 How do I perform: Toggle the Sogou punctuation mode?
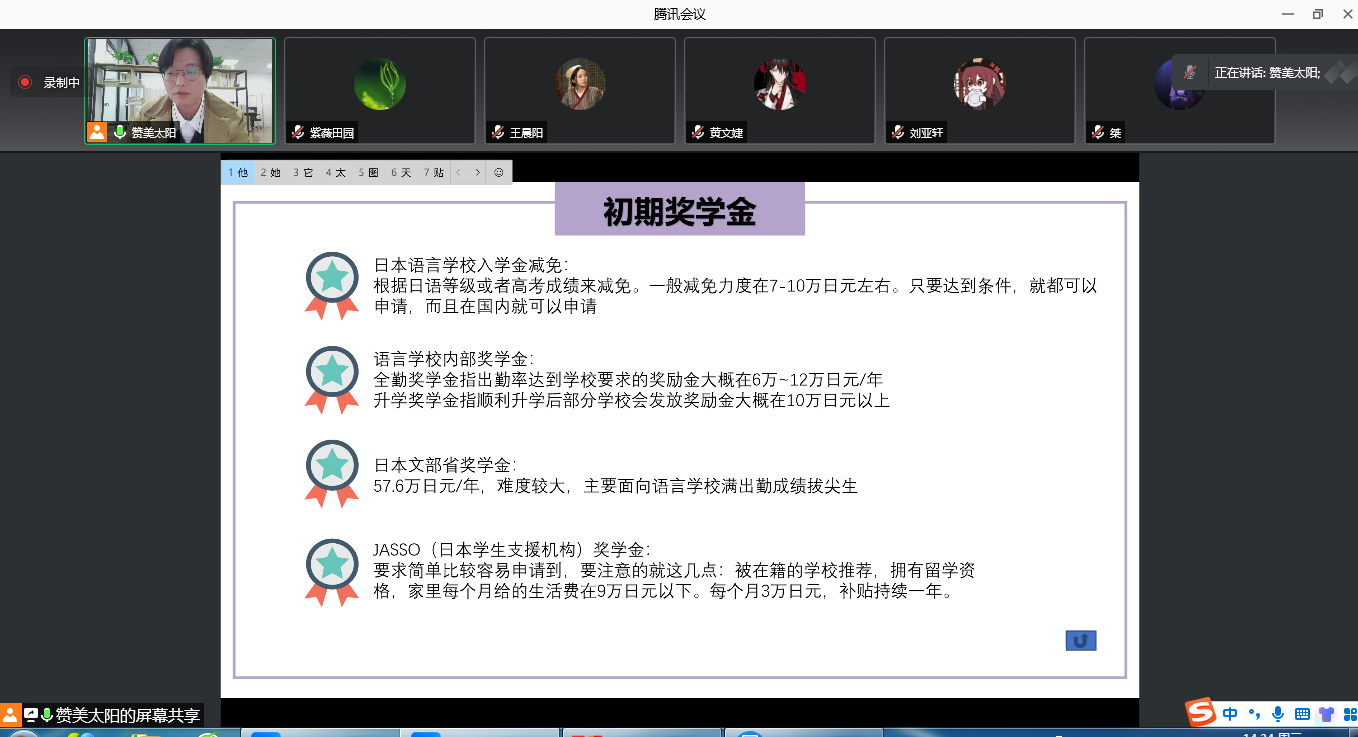point(1254,714)
